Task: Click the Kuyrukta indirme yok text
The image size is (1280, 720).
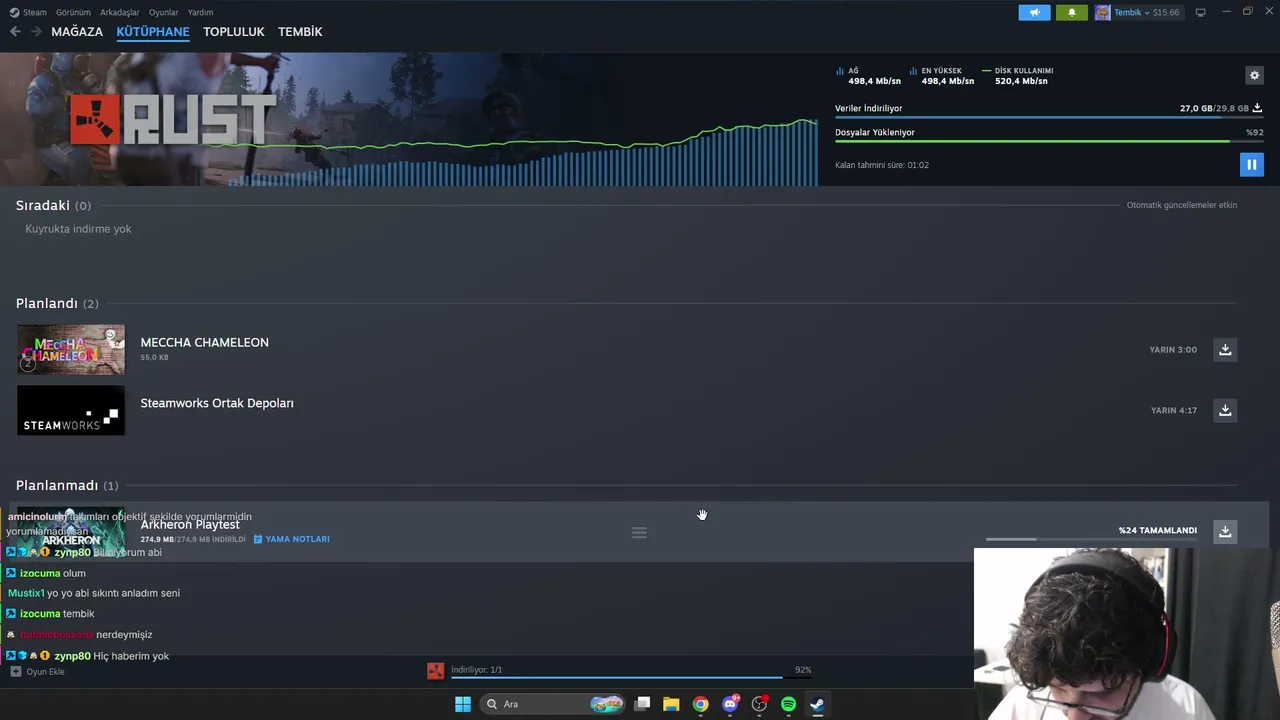Action: pyautogui.click(x=78, y=229)
